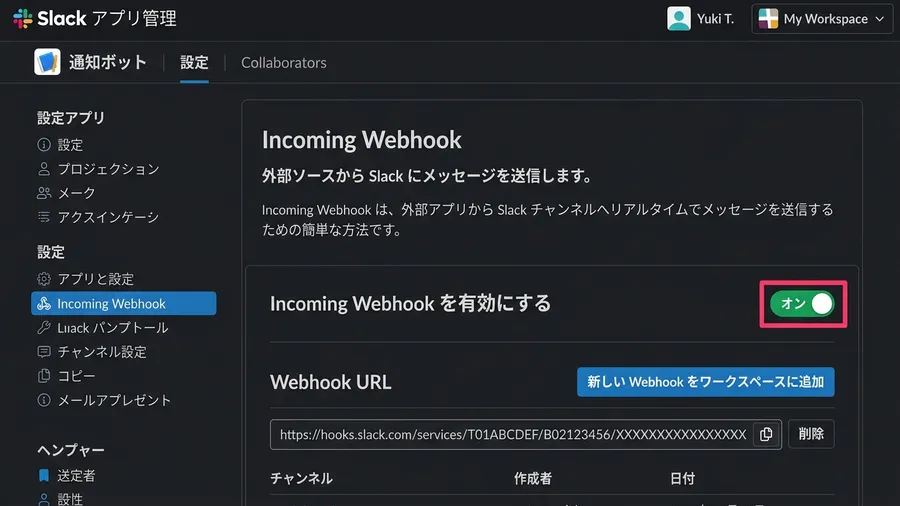Screen dimensions: 900x506
Task: Click the Incoming Webhook heading
Action: pos(362,140)
